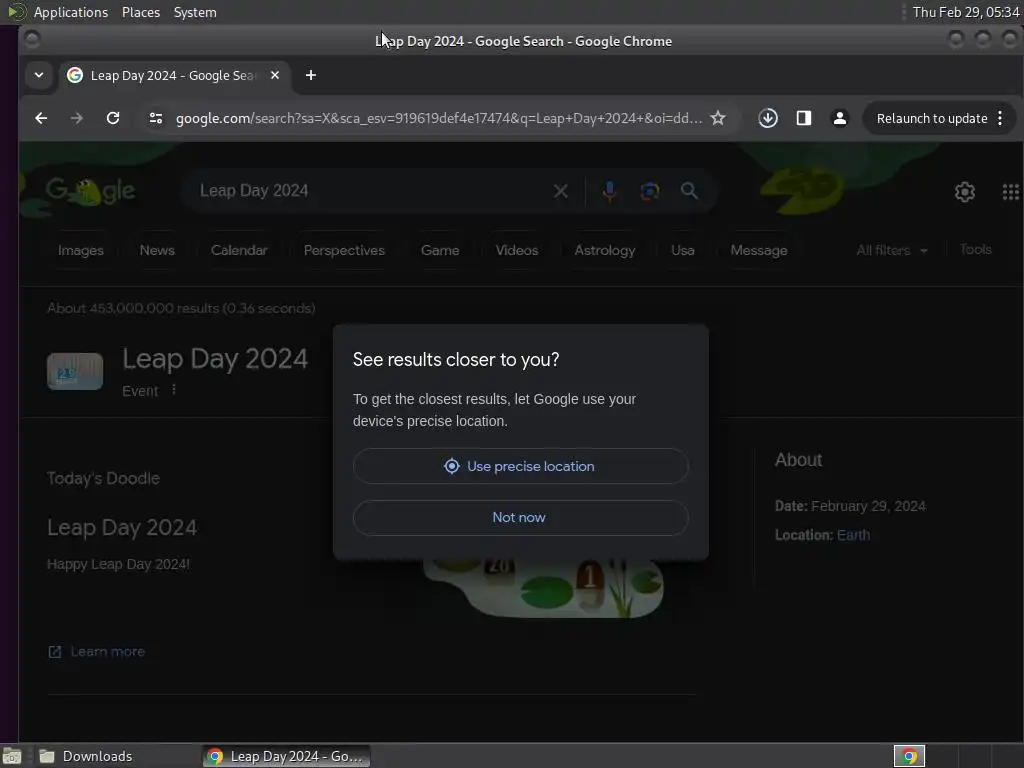Open site information icon in address bar
The width and height of the screenshot is (1024, 768).
[x=155, y=118]
